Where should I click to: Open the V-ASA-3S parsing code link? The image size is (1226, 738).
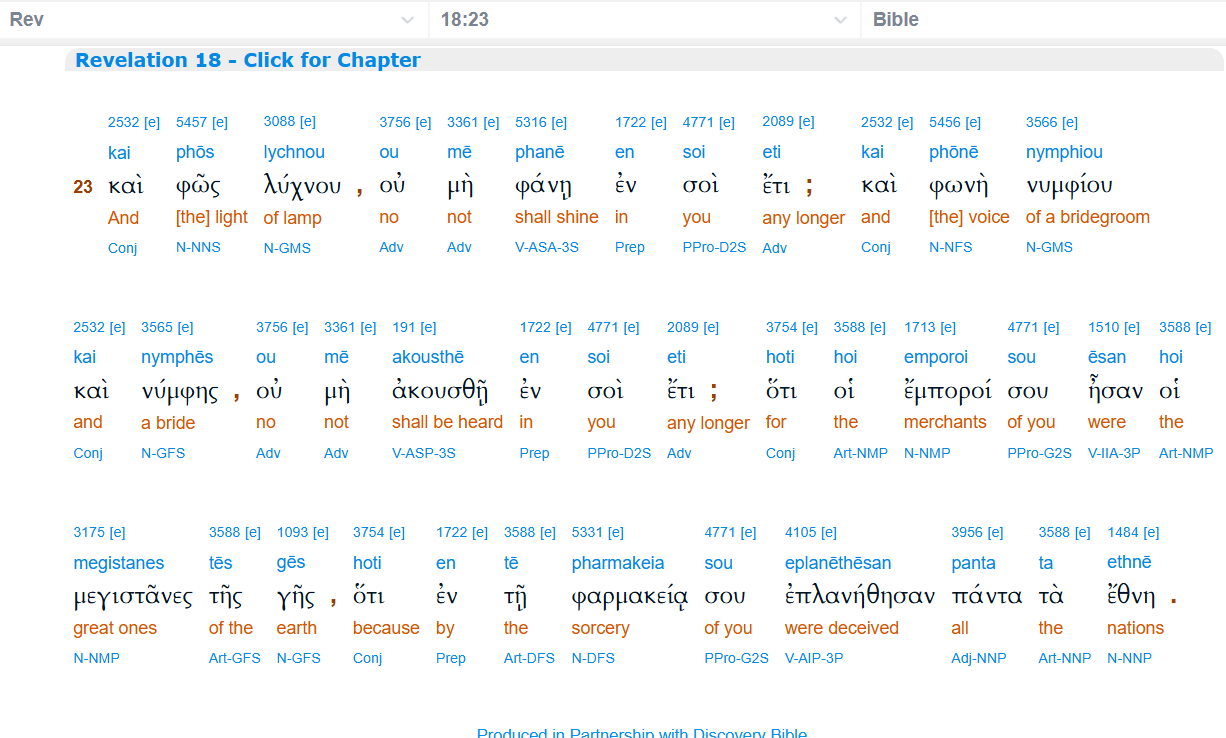546,247
